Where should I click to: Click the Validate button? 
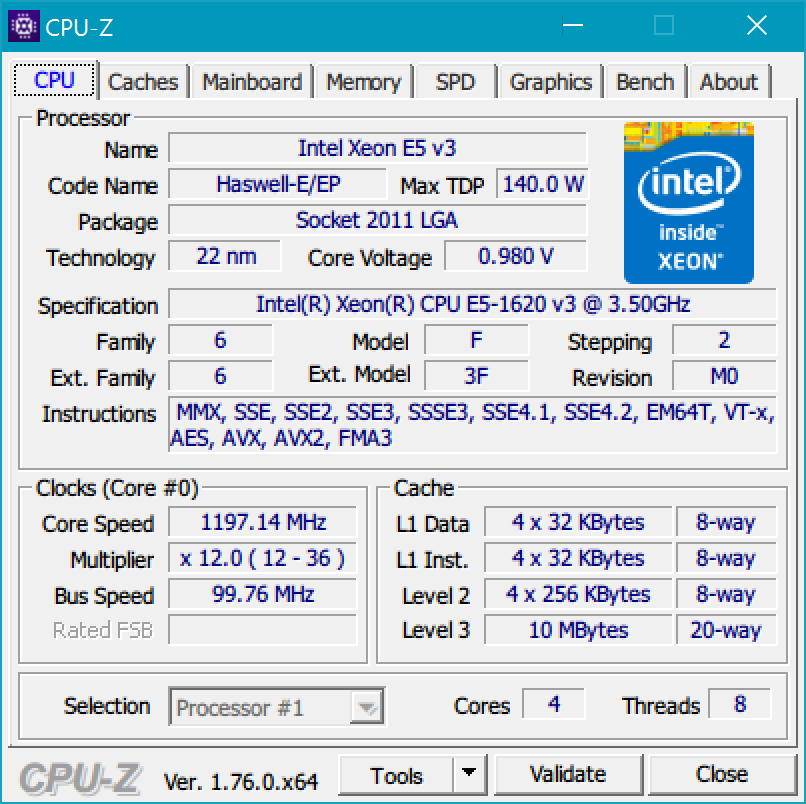click(568, 774)
